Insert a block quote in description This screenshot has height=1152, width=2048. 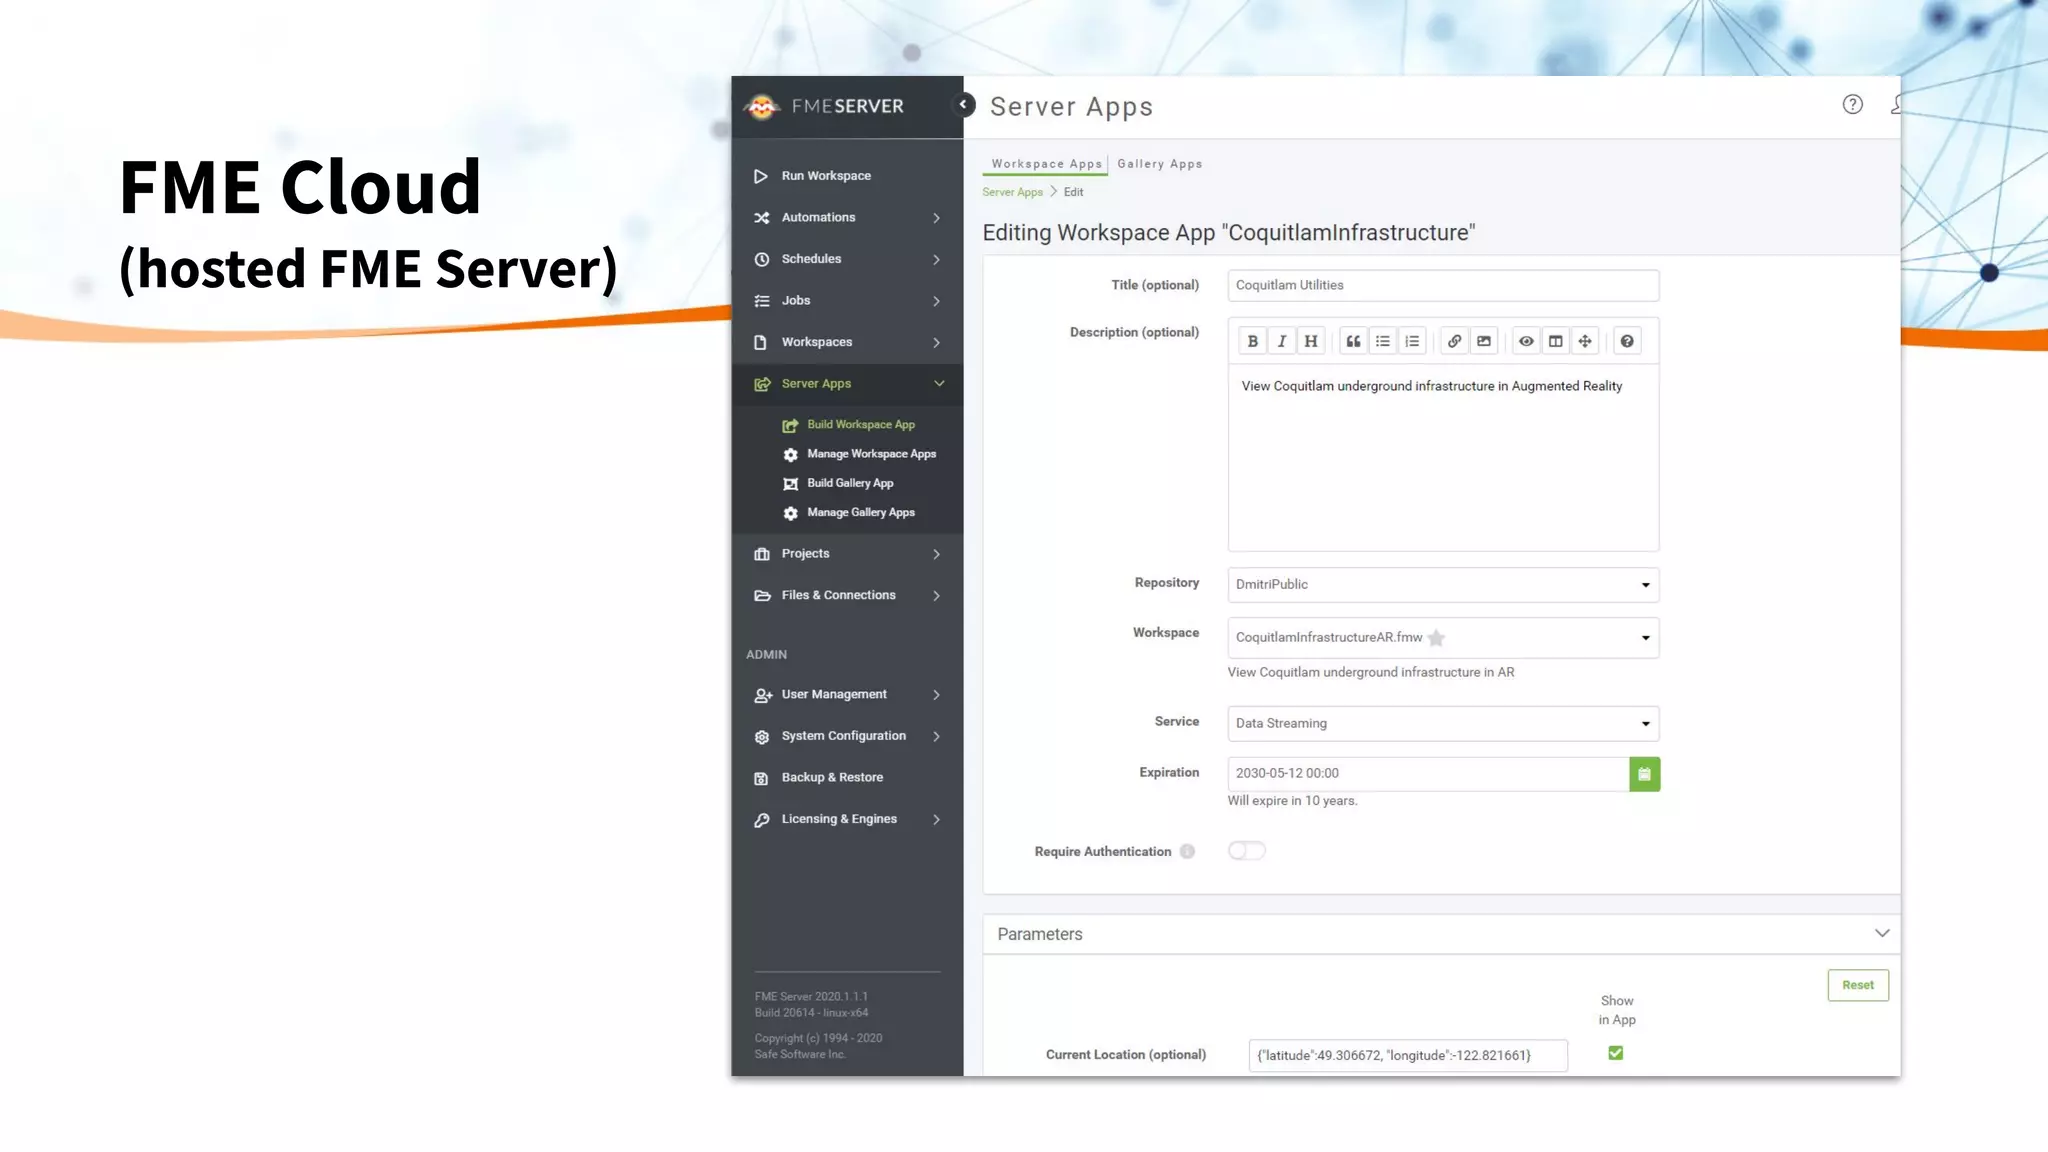point(1353,341)
